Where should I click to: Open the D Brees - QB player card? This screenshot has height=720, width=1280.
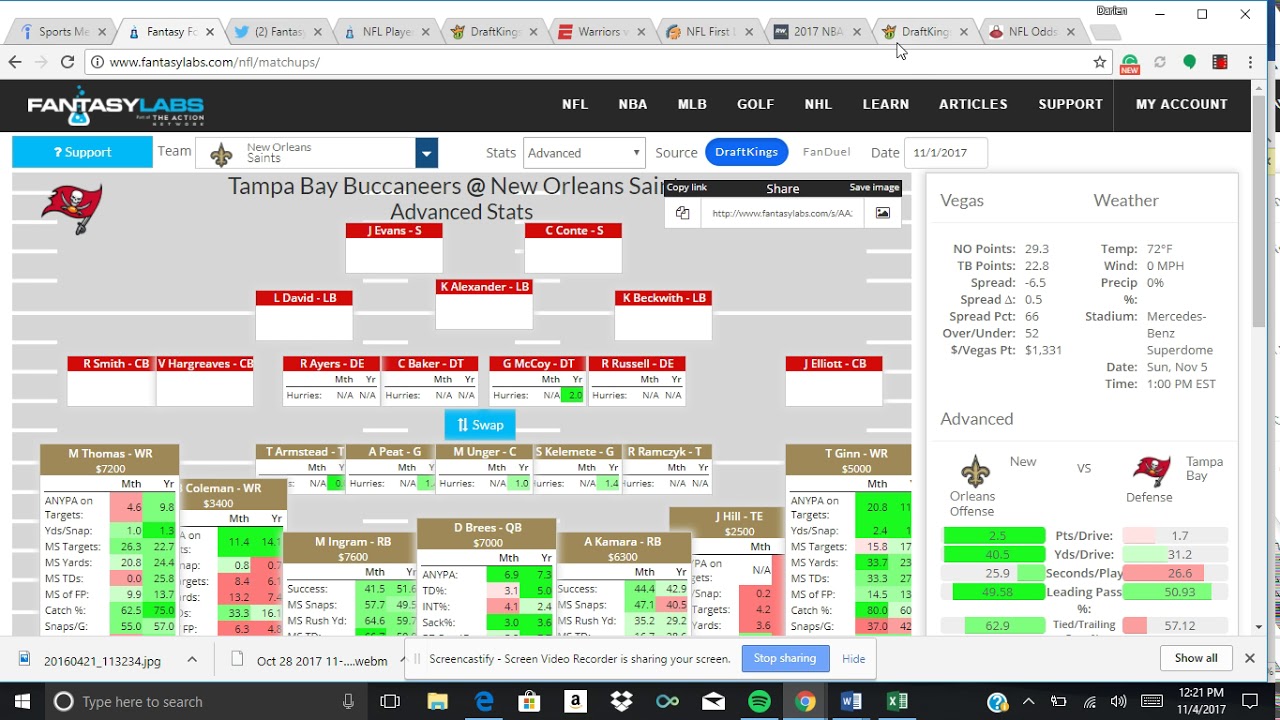486,534
